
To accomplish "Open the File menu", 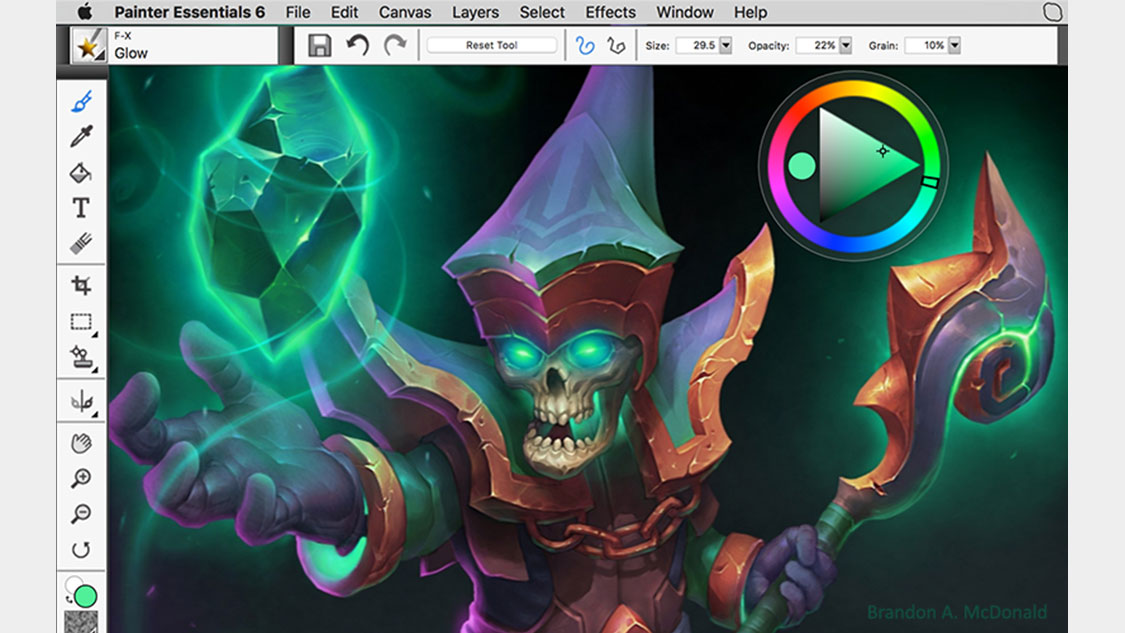I will 298,12.
